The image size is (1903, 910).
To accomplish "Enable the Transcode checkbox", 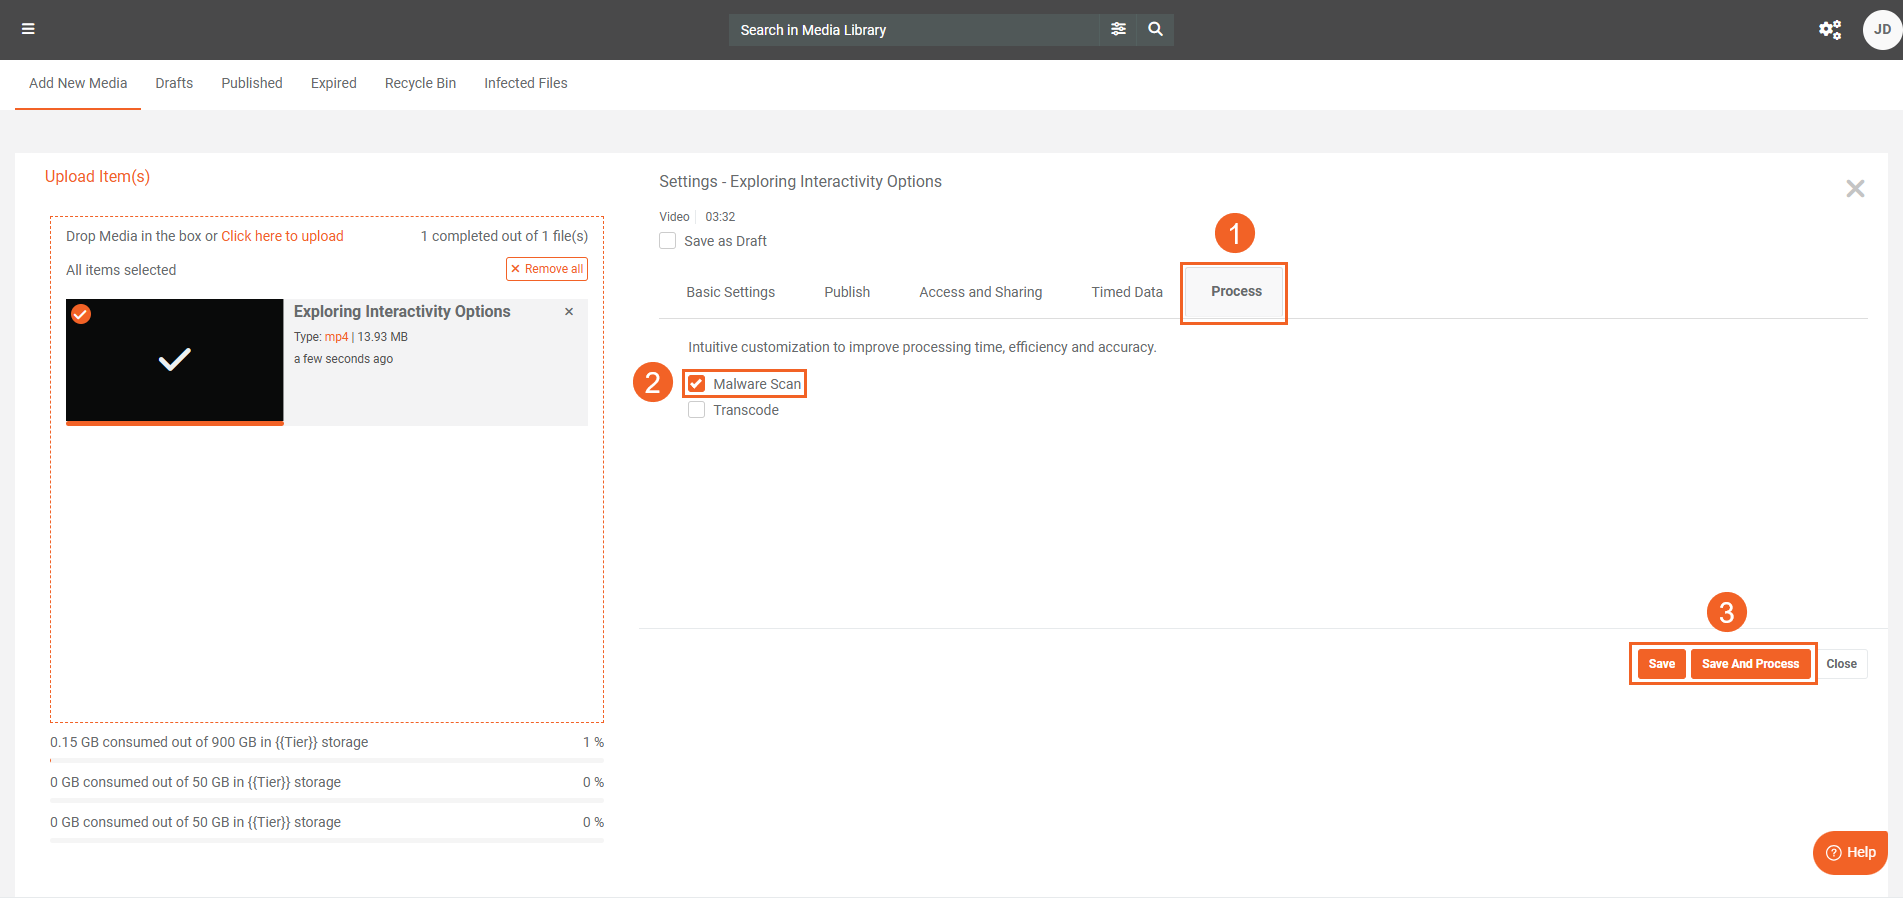I will [x=697, y=410].
